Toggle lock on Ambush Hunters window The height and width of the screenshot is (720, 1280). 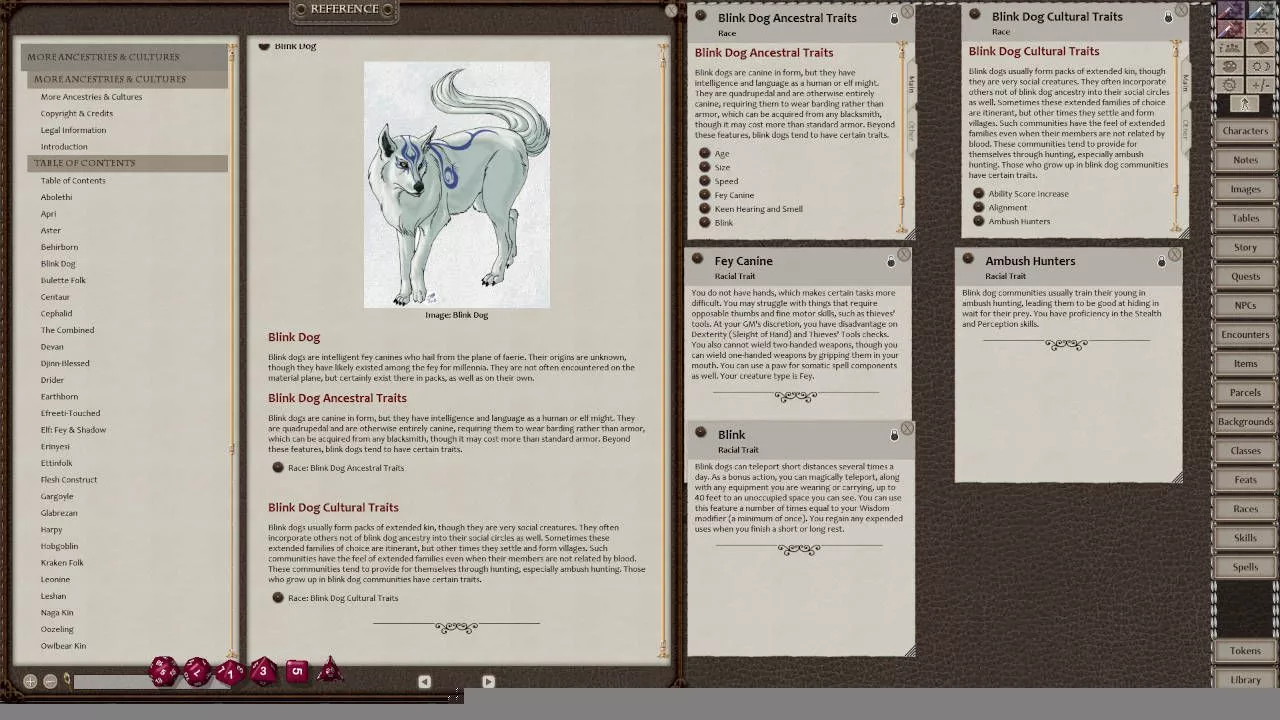pyautogui.click(x=1161, y=262)
